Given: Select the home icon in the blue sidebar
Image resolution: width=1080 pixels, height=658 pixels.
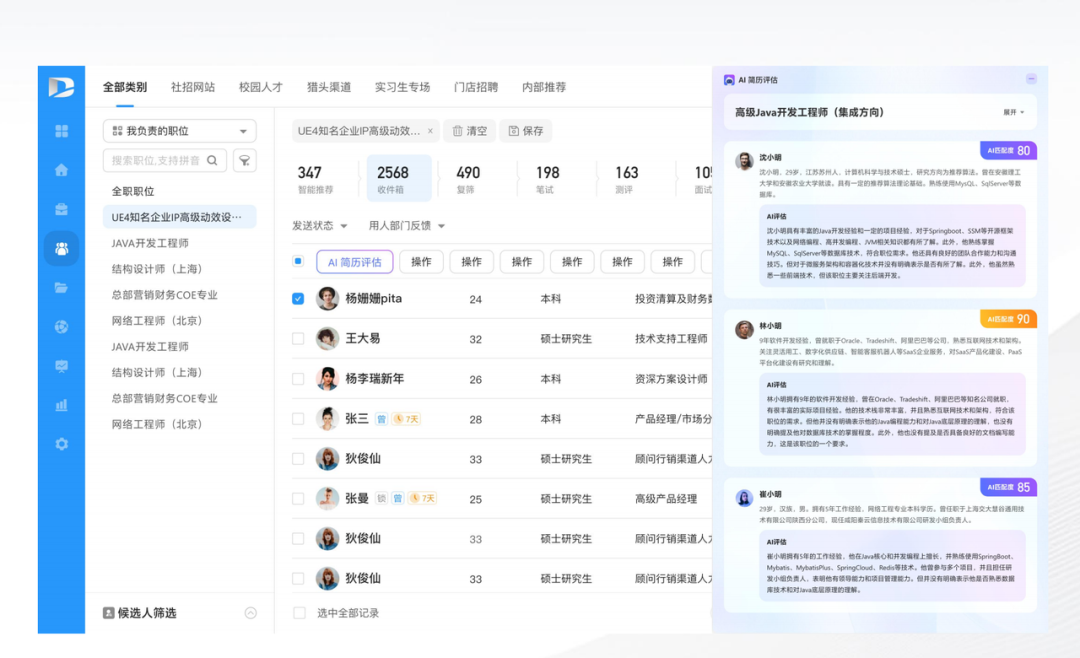Looking at the screenshot, I should point(60,172).
